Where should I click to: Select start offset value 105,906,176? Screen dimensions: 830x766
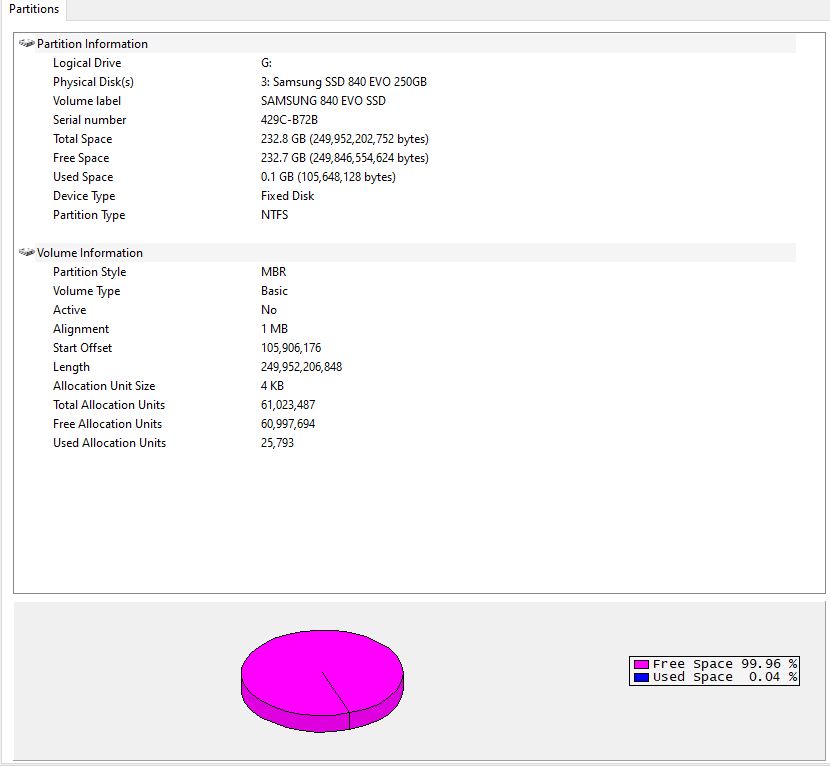[291, 348]
